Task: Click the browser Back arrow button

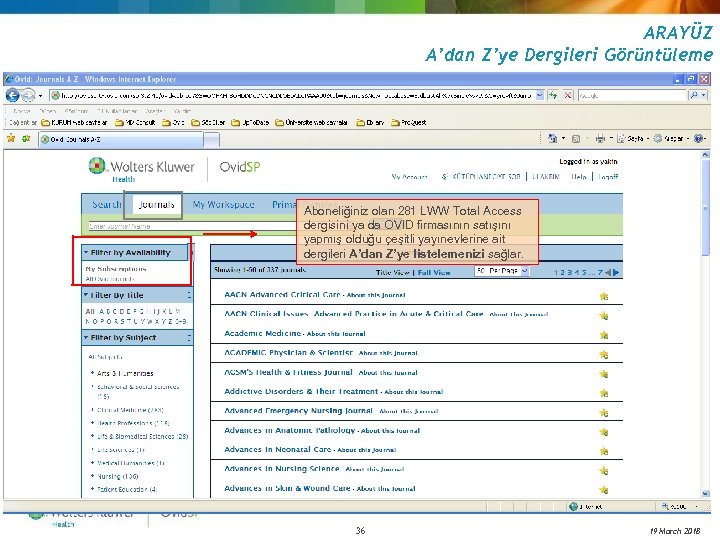Action: click(12, 96)
